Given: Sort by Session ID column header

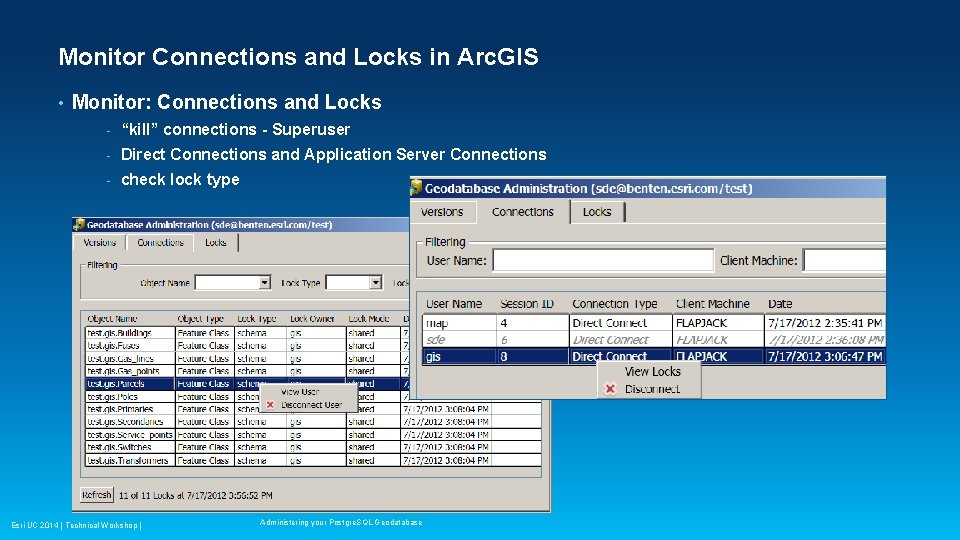Looking at the screenshot, I should (527, 304).
